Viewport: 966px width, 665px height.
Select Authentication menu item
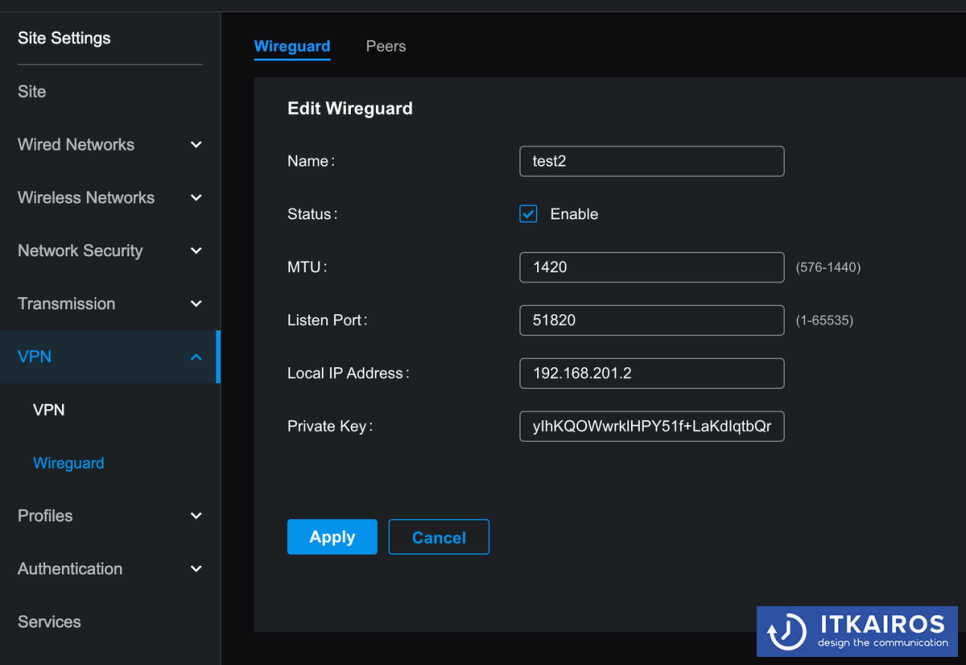(x=70, y=569)
